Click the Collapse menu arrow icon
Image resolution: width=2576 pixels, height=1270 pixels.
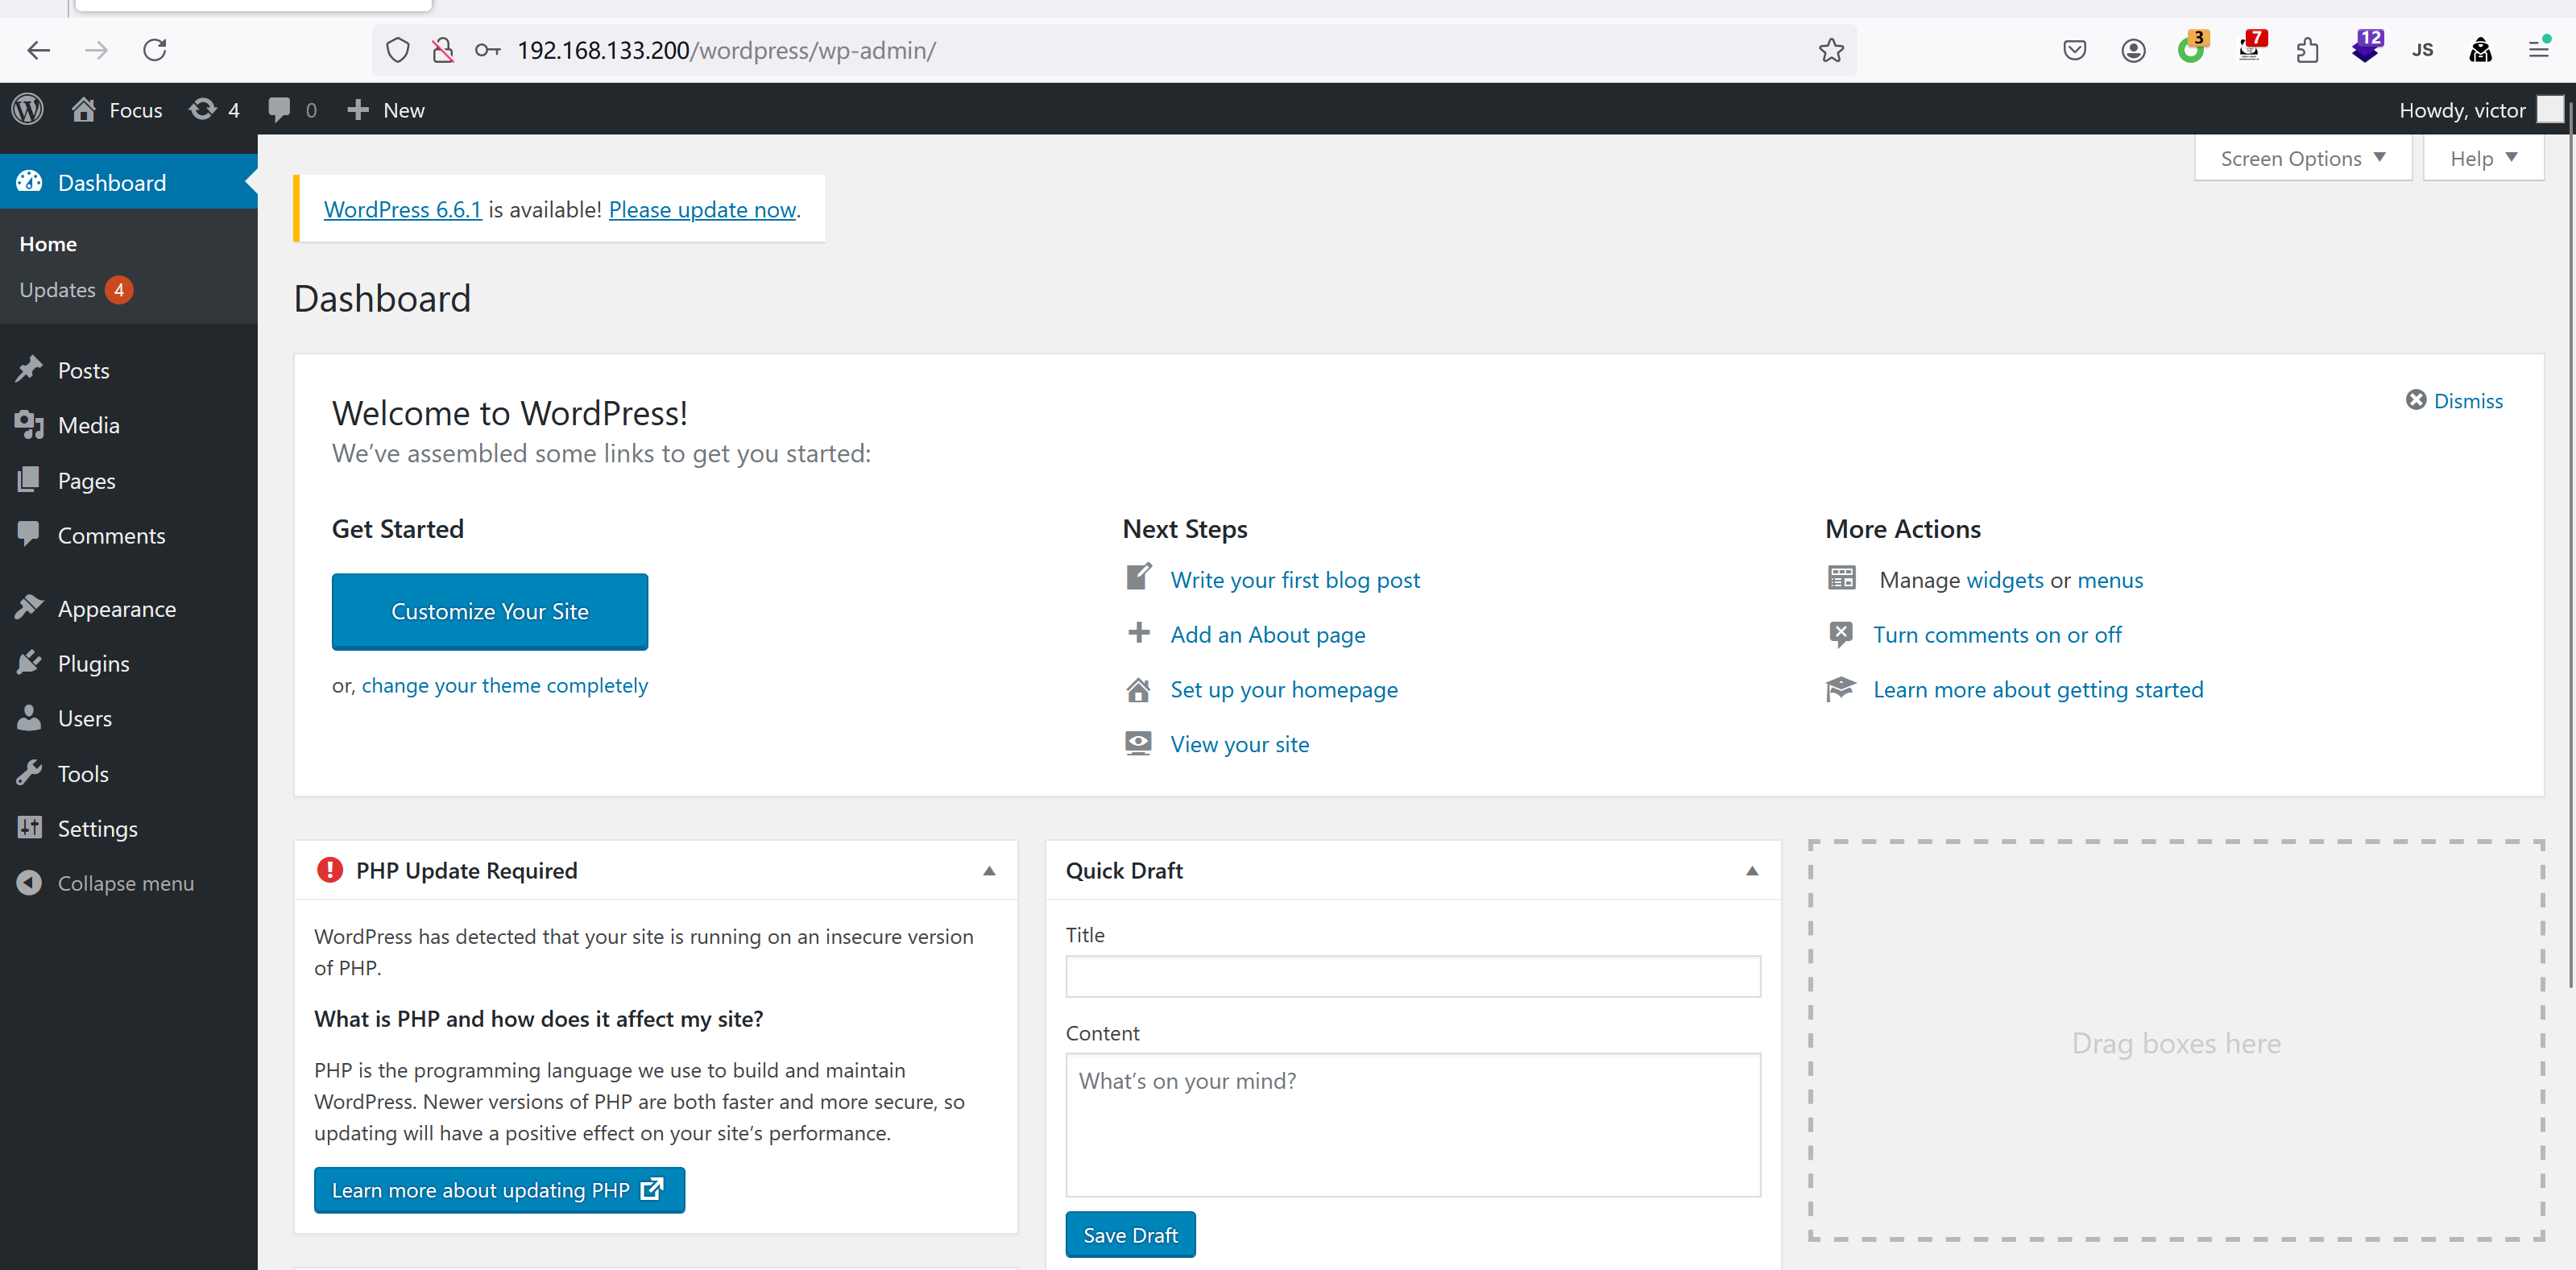[x=29, y=882]
